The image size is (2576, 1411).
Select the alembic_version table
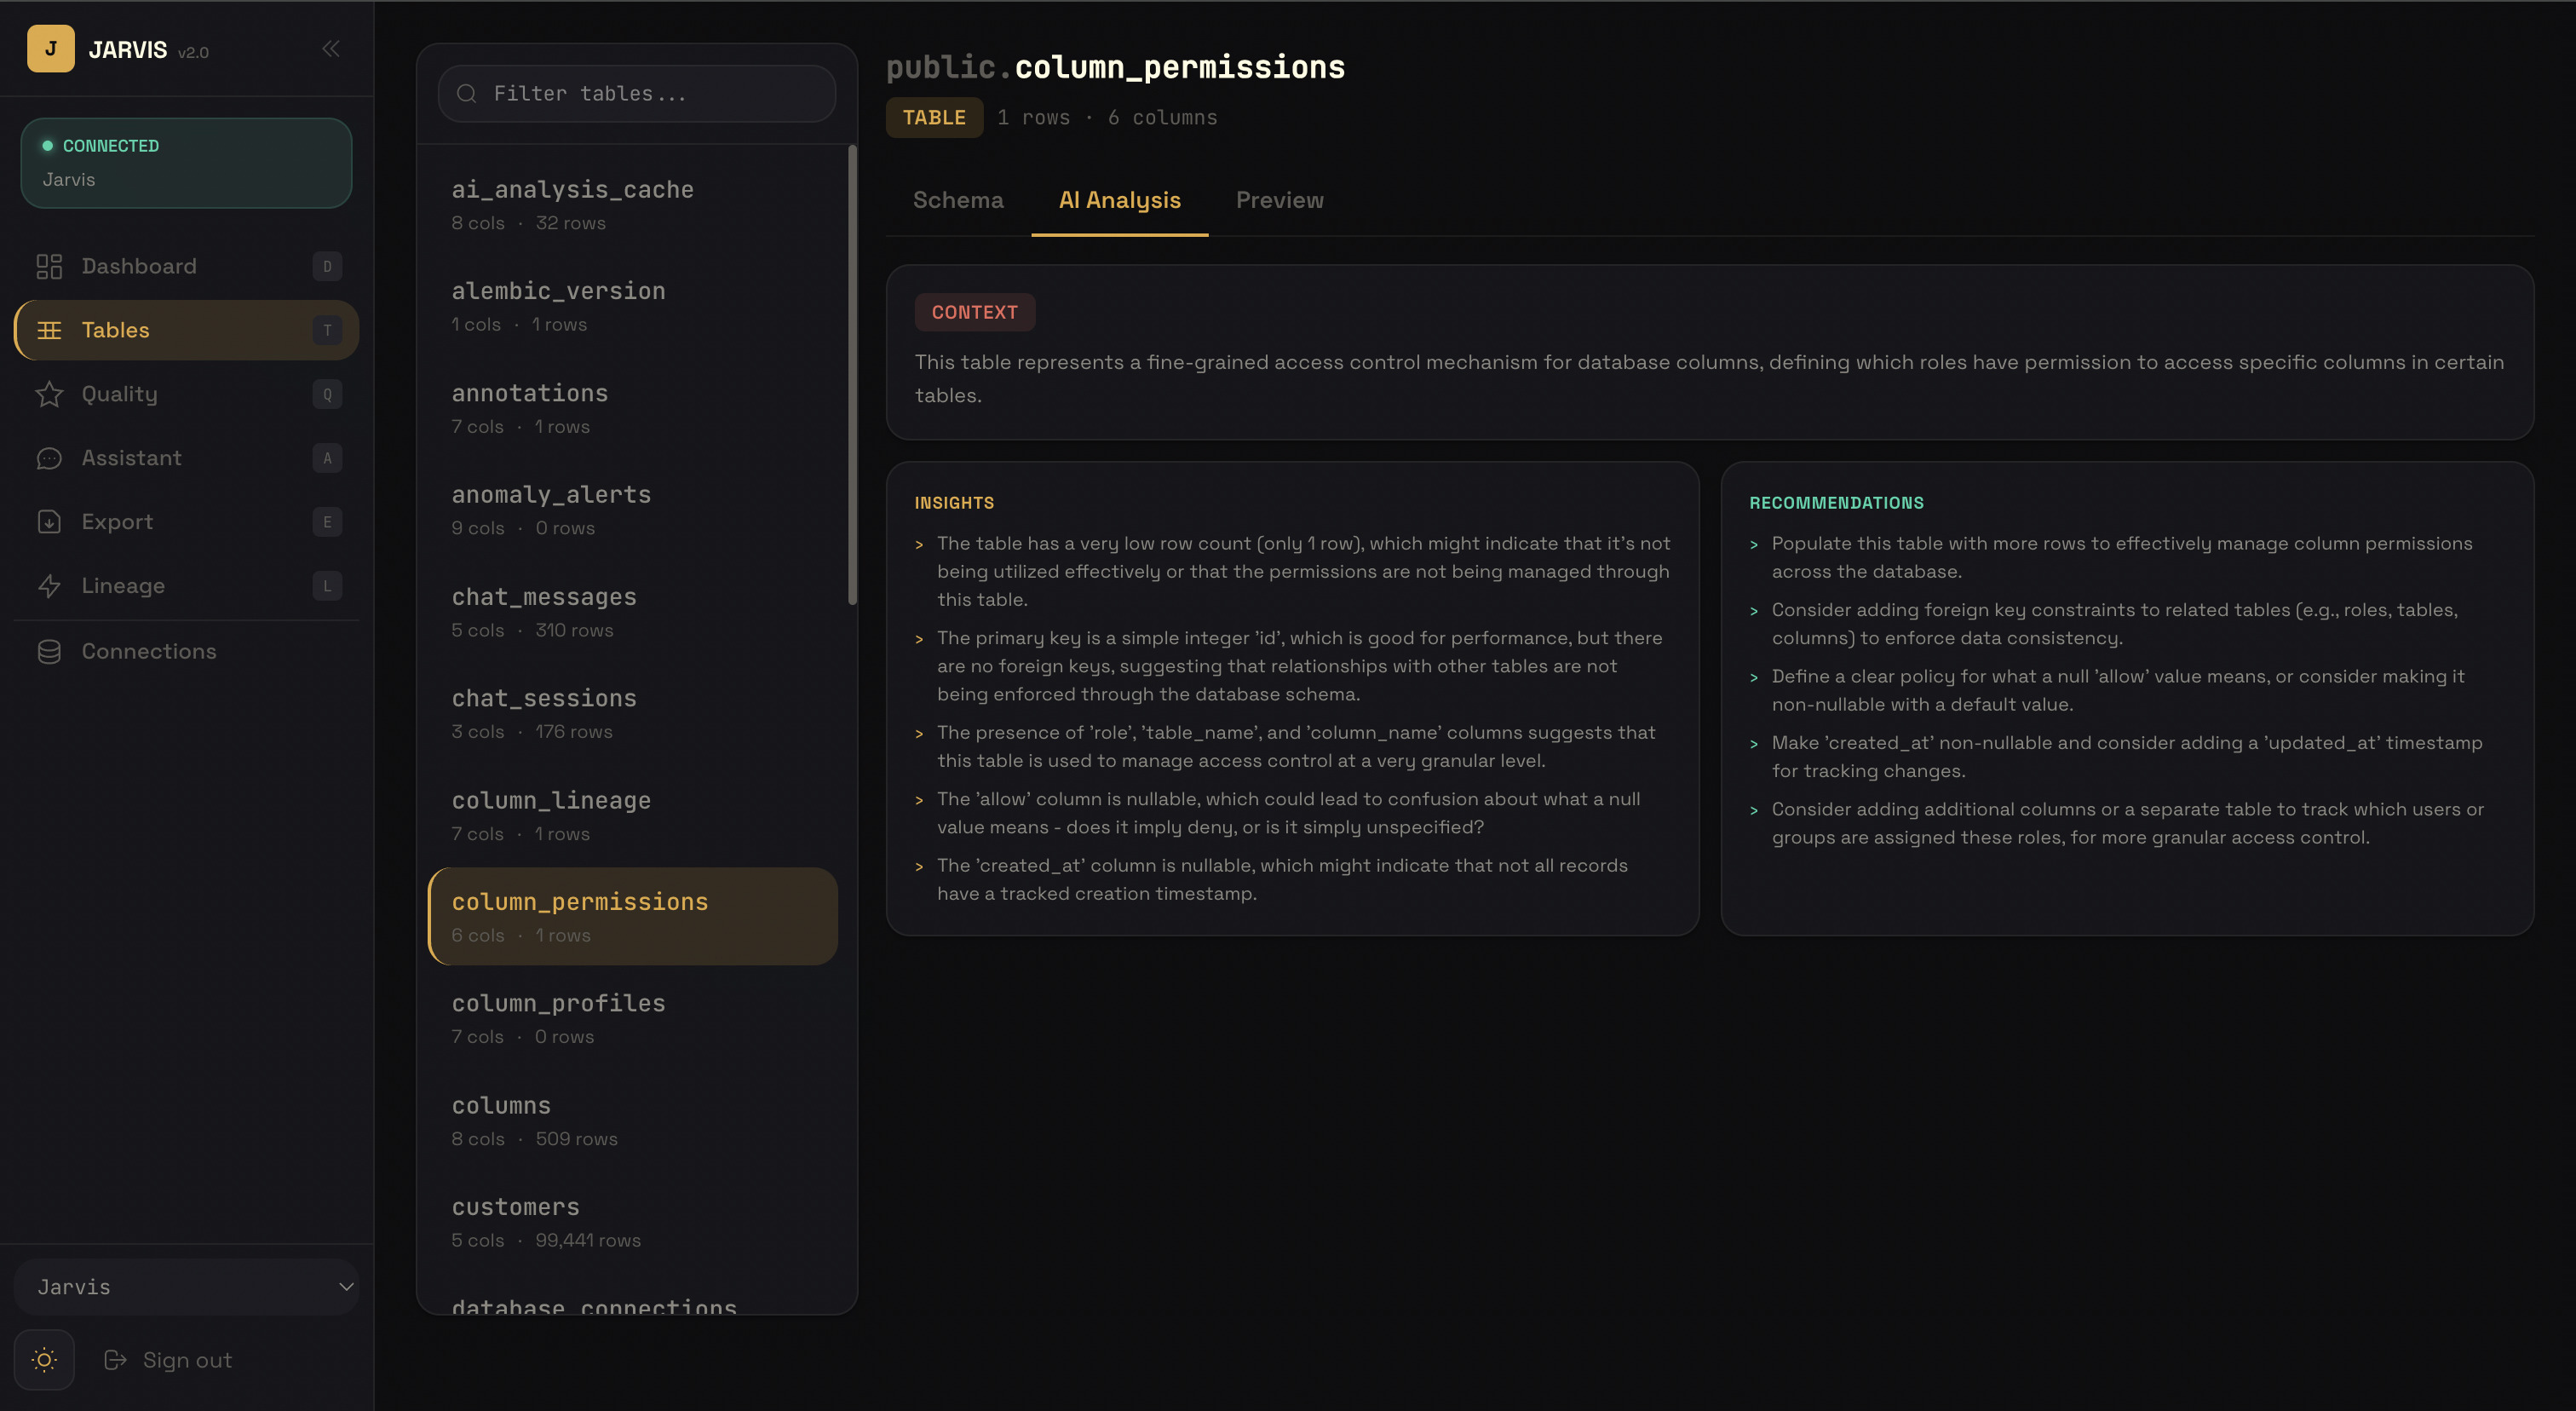(x=633, y=306)
